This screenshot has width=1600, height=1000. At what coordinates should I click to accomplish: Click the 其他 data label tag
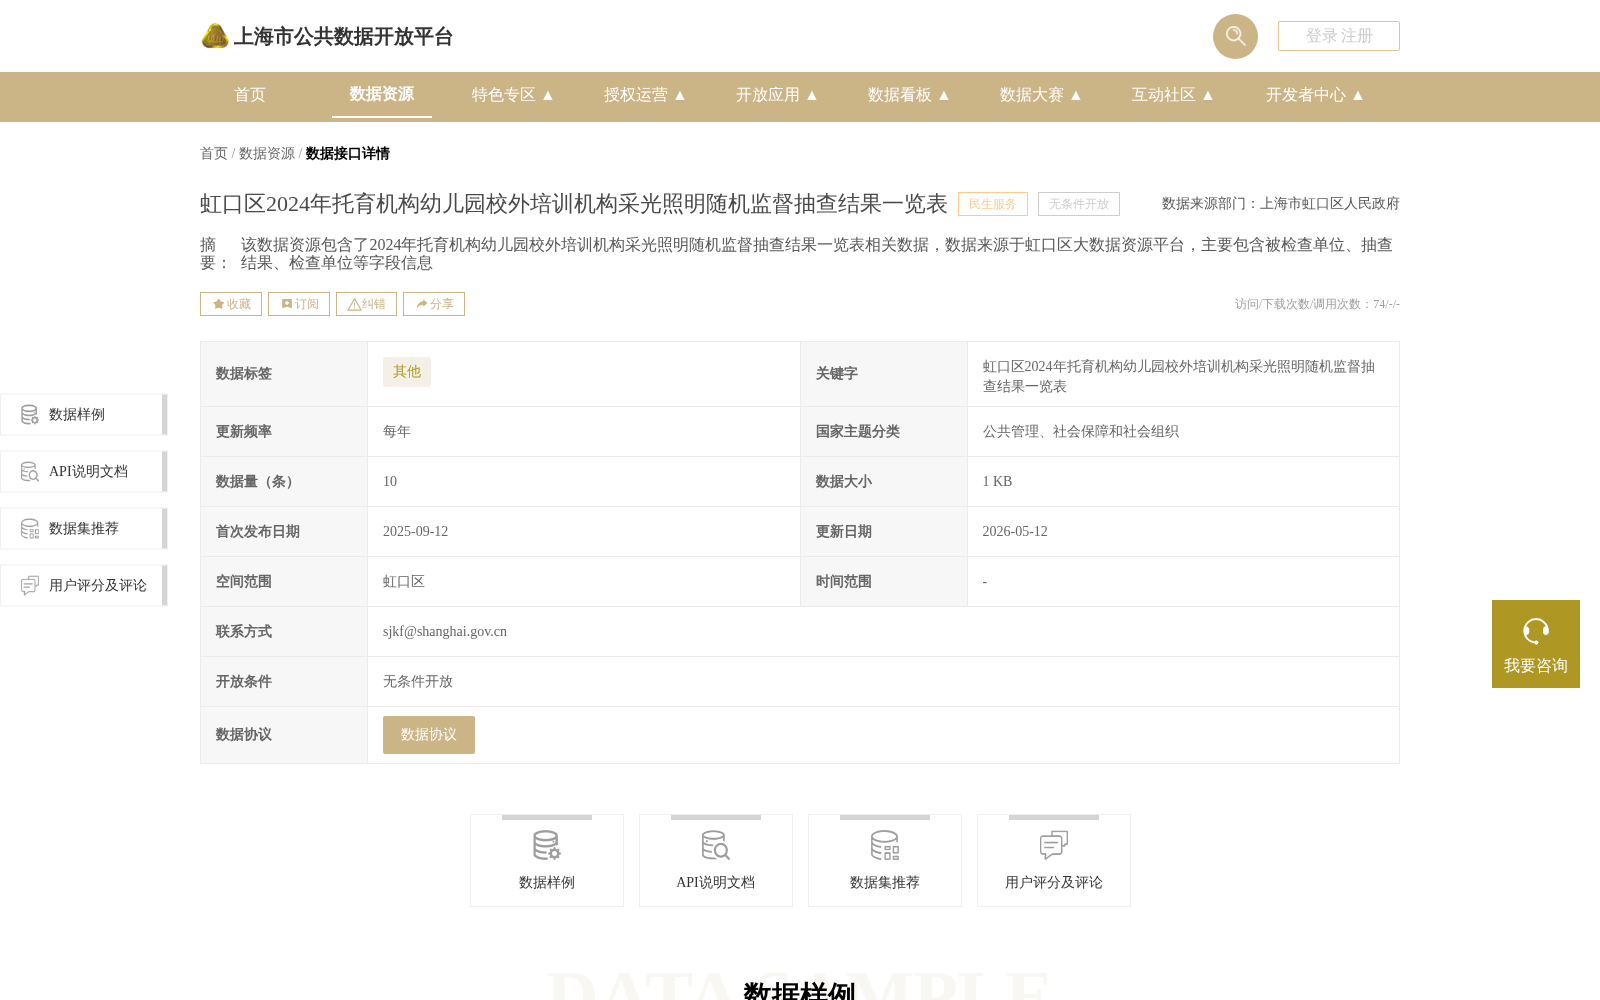click(407, 372)
